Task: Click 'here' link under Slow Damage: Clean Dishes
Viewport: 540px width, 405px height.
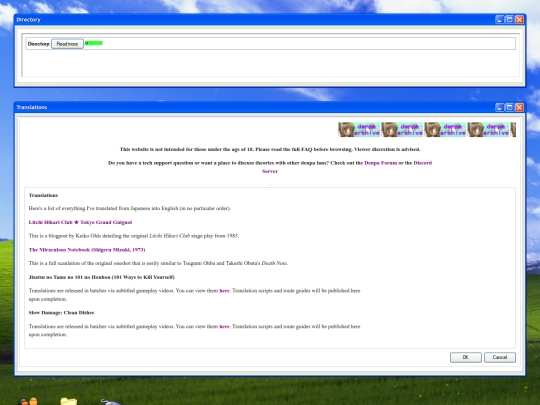Action: (x=225, y=326)
